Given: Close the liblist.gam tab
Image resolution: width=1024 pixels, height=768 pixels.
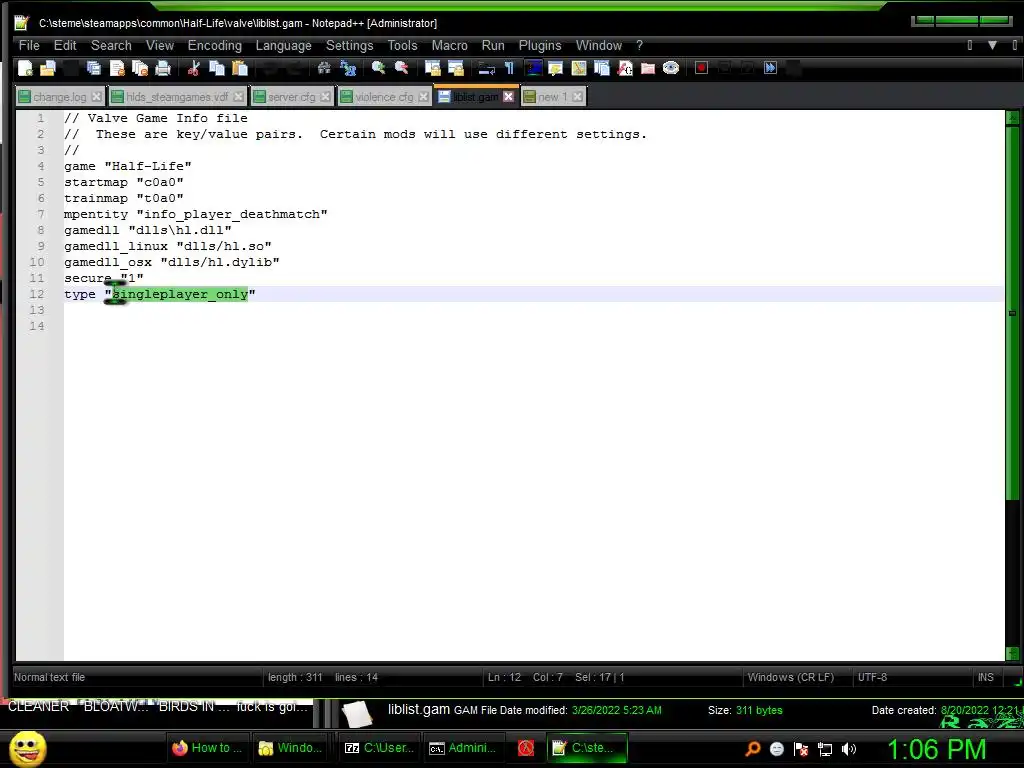Looking at the screenshot, I should [509, 97].
